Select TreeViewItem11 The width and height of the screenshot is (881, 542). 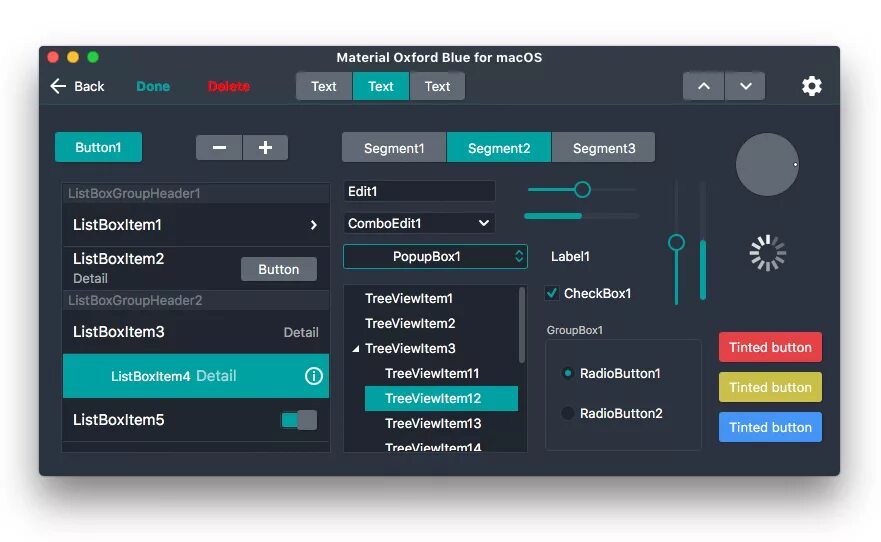(x=432, y=374)
